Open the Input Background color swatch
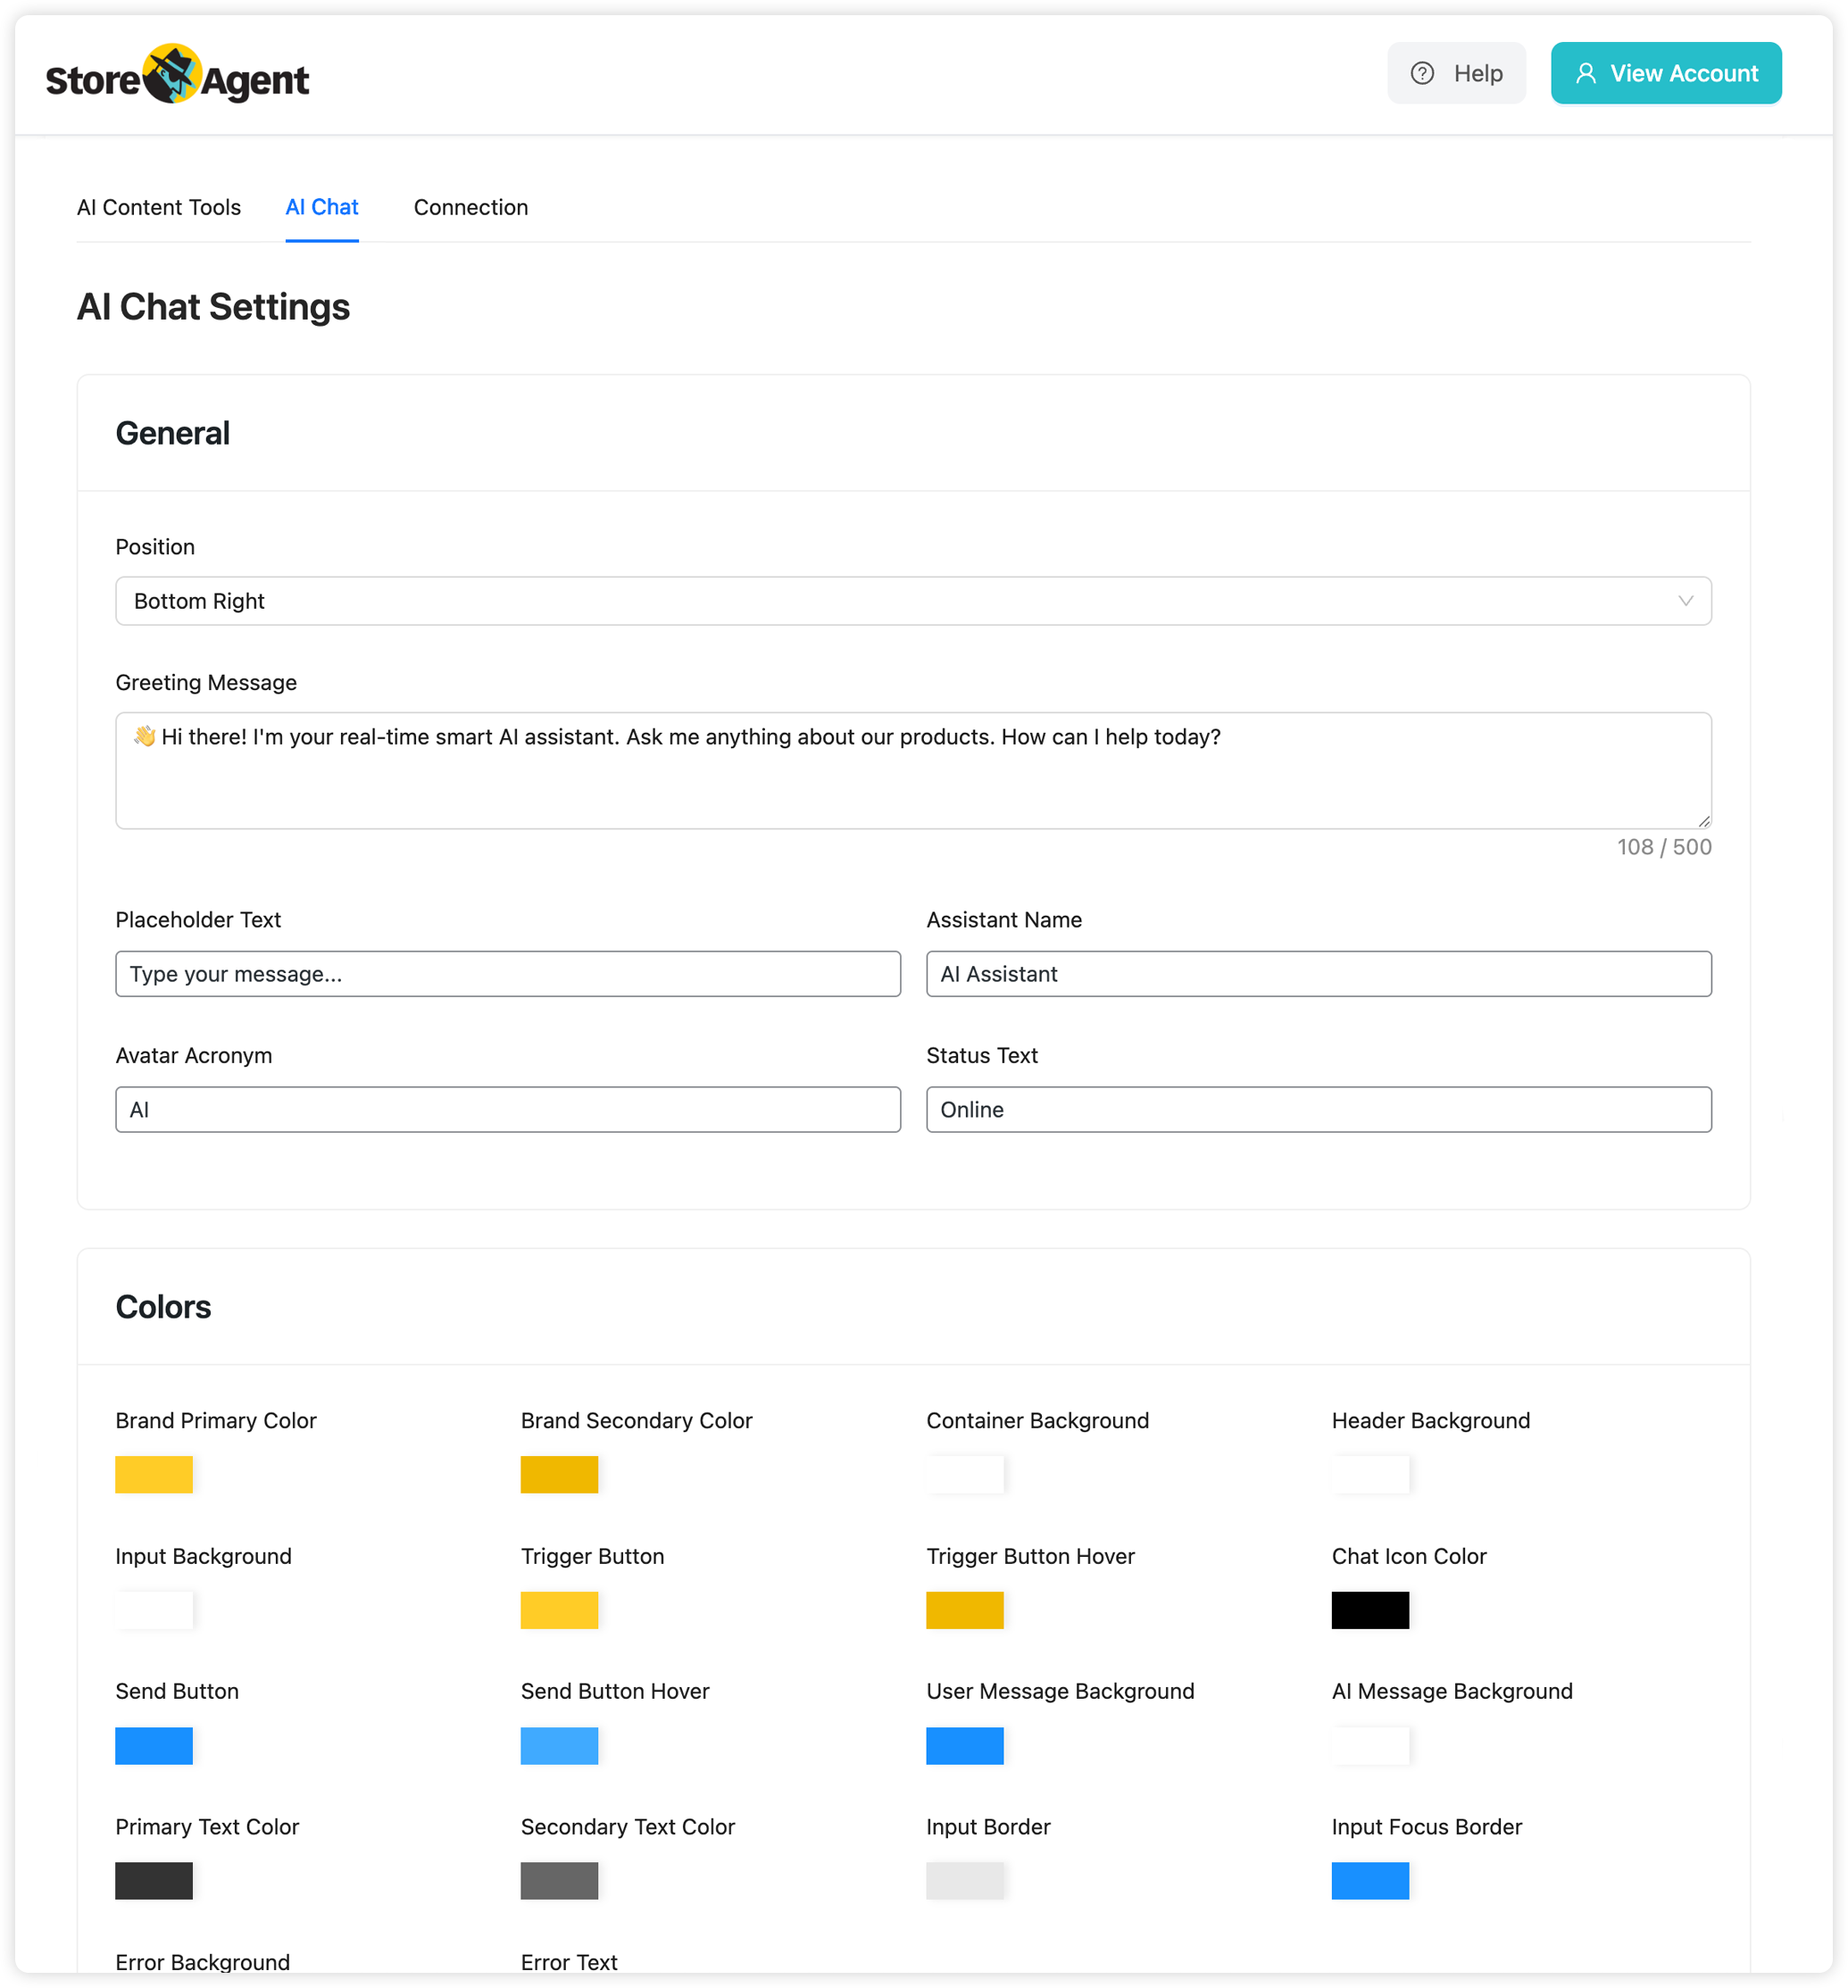The image size is (1848, 1988). pos(154,1610)
